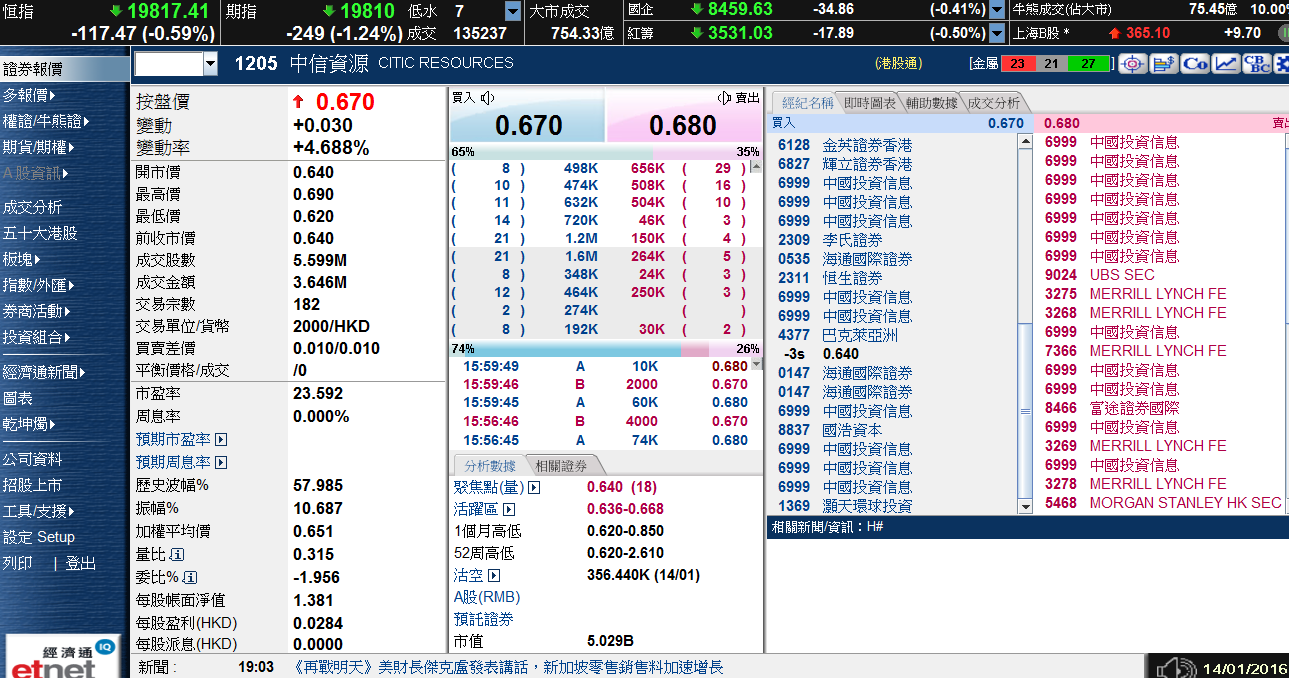Expand the 權證/牛熊證 sidebar menu
This screenshot has width=1289, height=678.
tap(46, 121)
